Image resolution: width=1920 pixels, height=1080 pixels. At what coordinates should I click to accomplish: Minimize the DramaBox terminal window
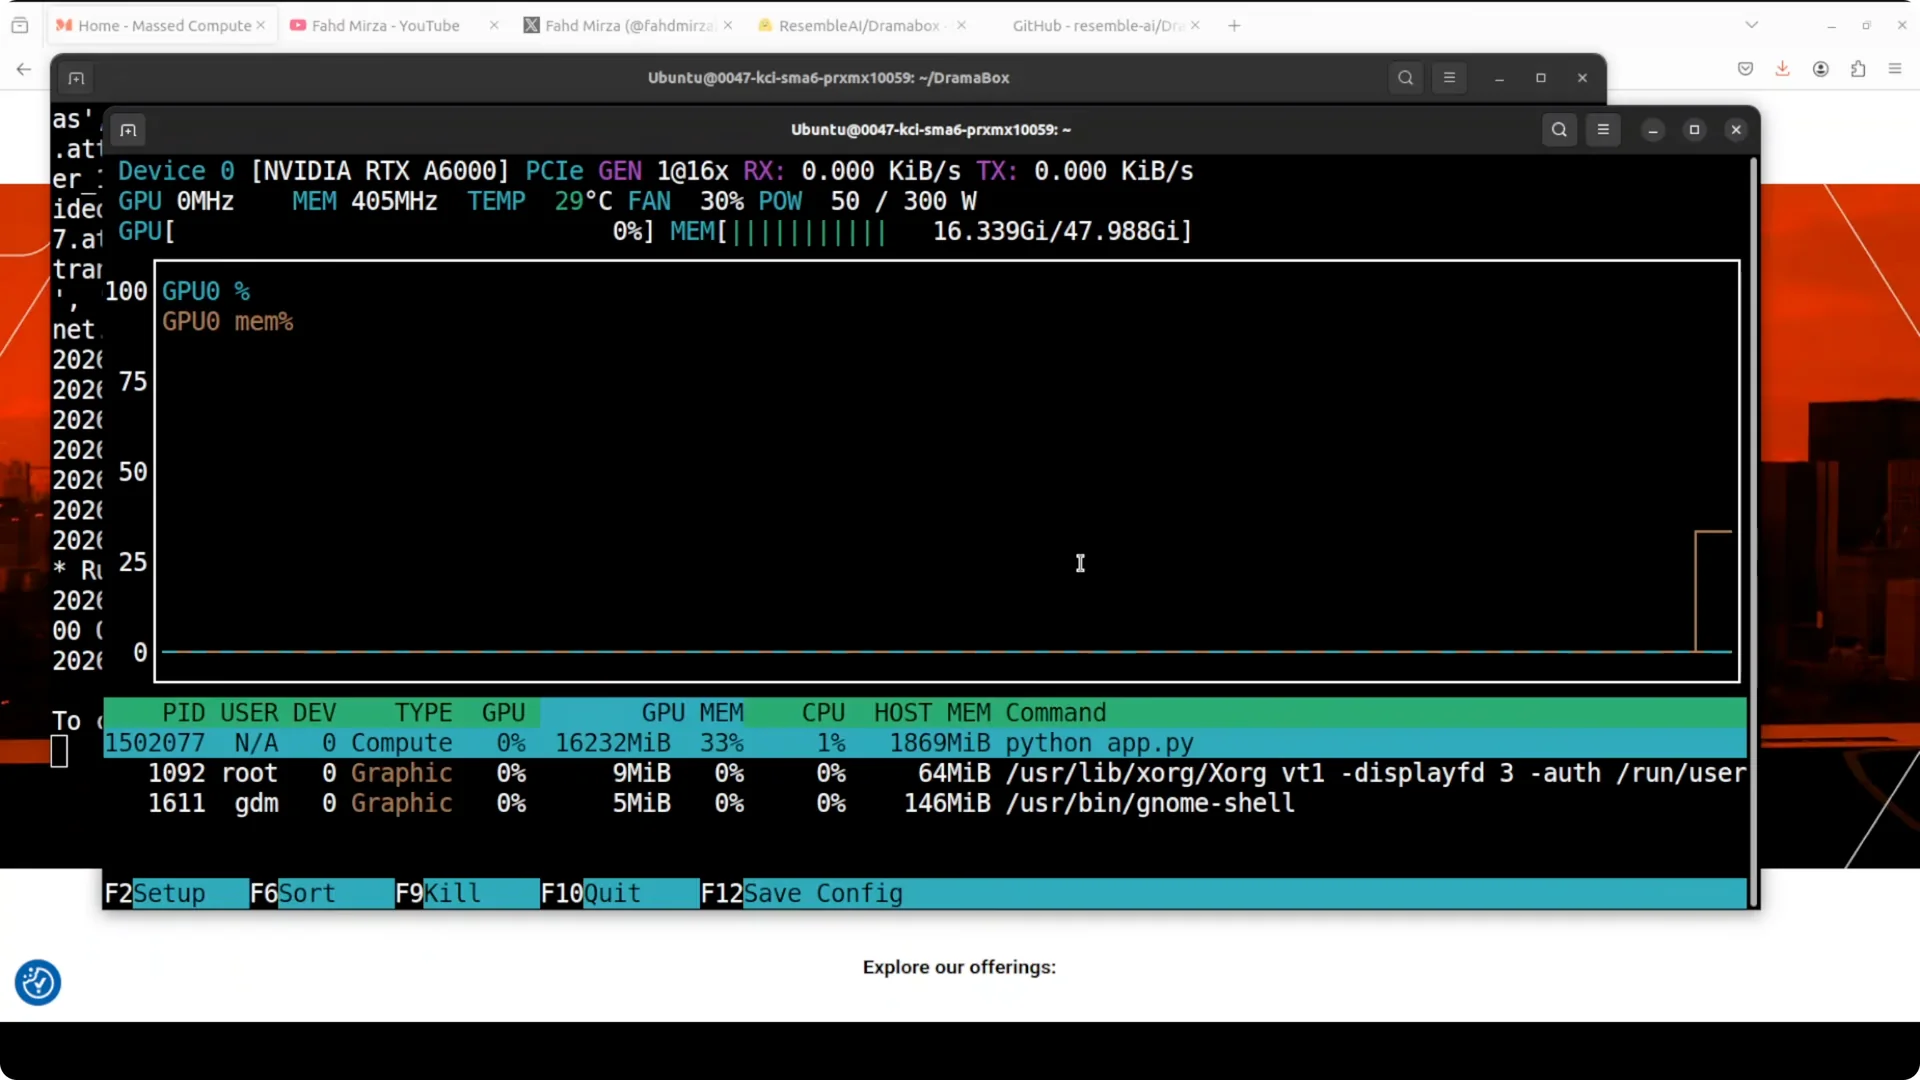point(1499,78)
